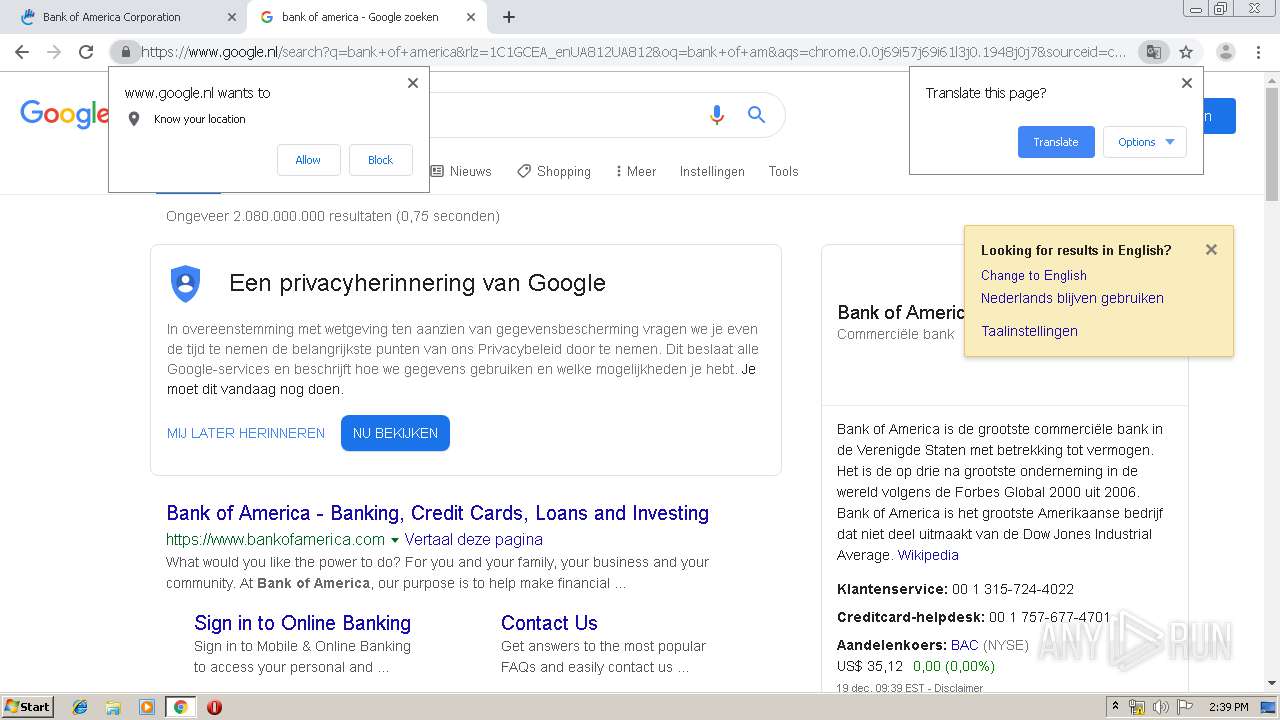This screenshot has height=720, width=1280.
Task: Open the media player taskbar icon
Action: point(147,707)
